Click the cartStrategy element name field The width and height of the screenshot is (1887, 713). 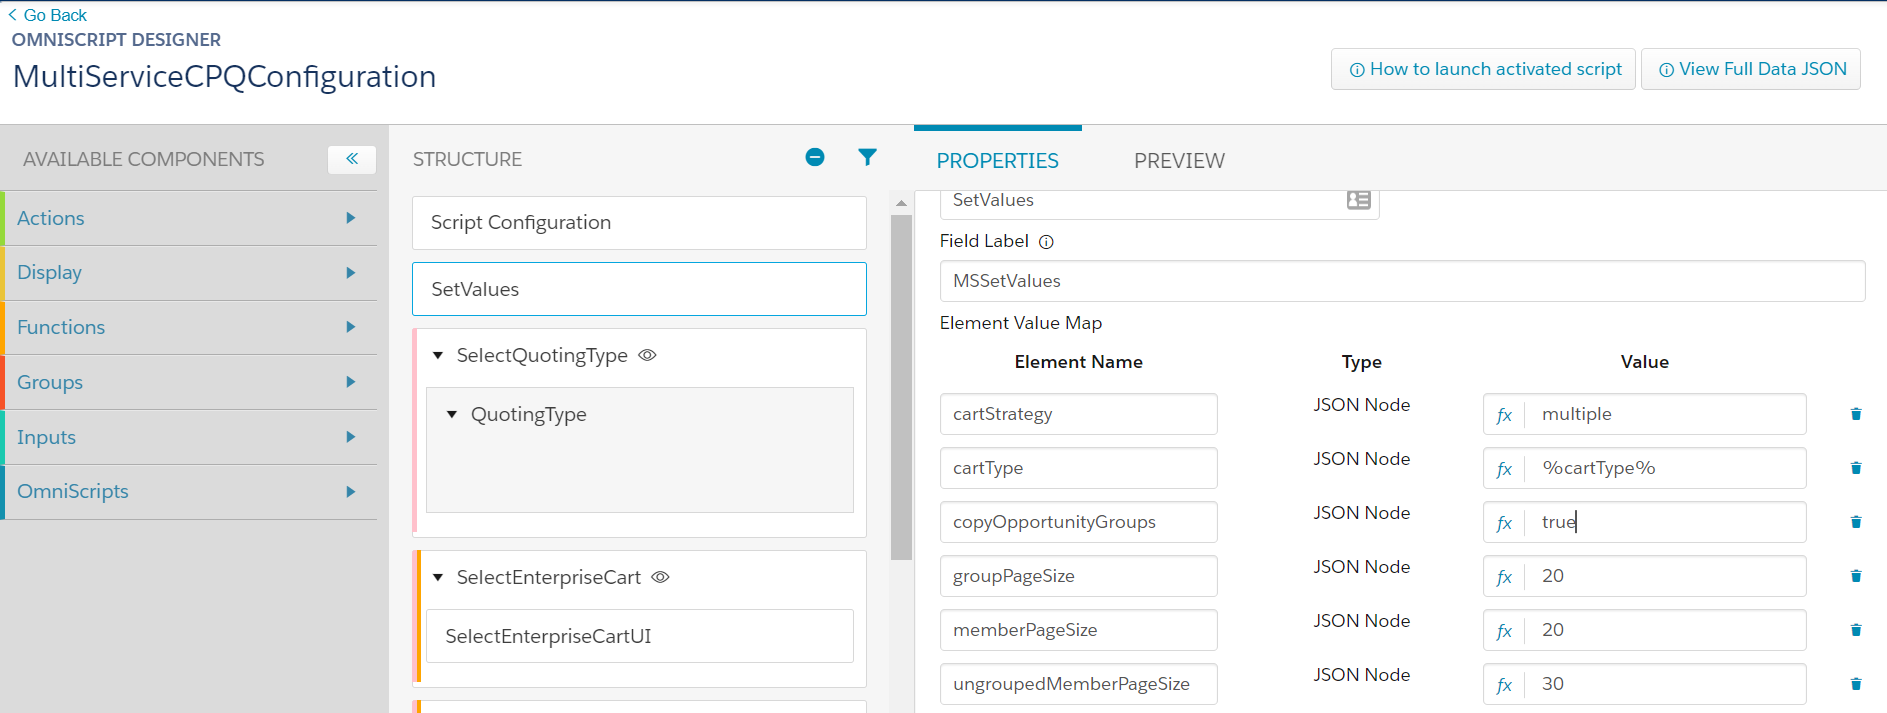(1078, 414)
